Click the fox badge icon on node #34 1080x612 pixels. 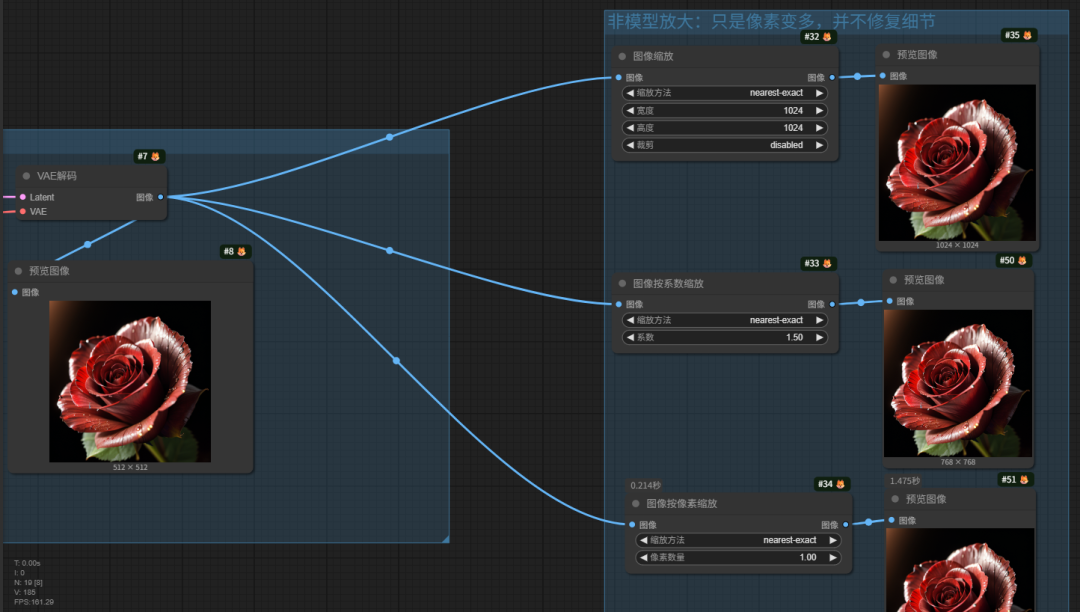pos(840,484)
